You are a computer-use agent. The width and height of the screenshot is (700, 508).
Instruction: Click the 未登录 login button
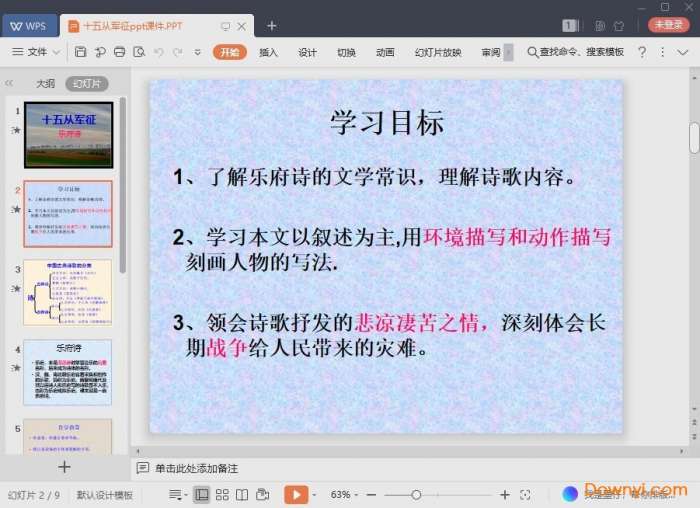(x=668, y=25)
